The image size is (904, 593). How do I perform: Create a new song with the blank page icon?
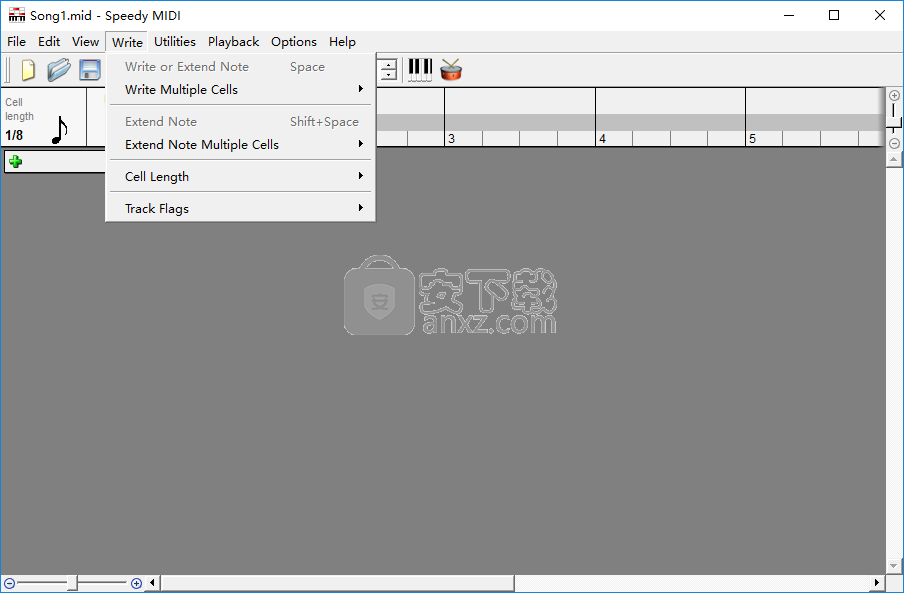(x=28, y=70)
